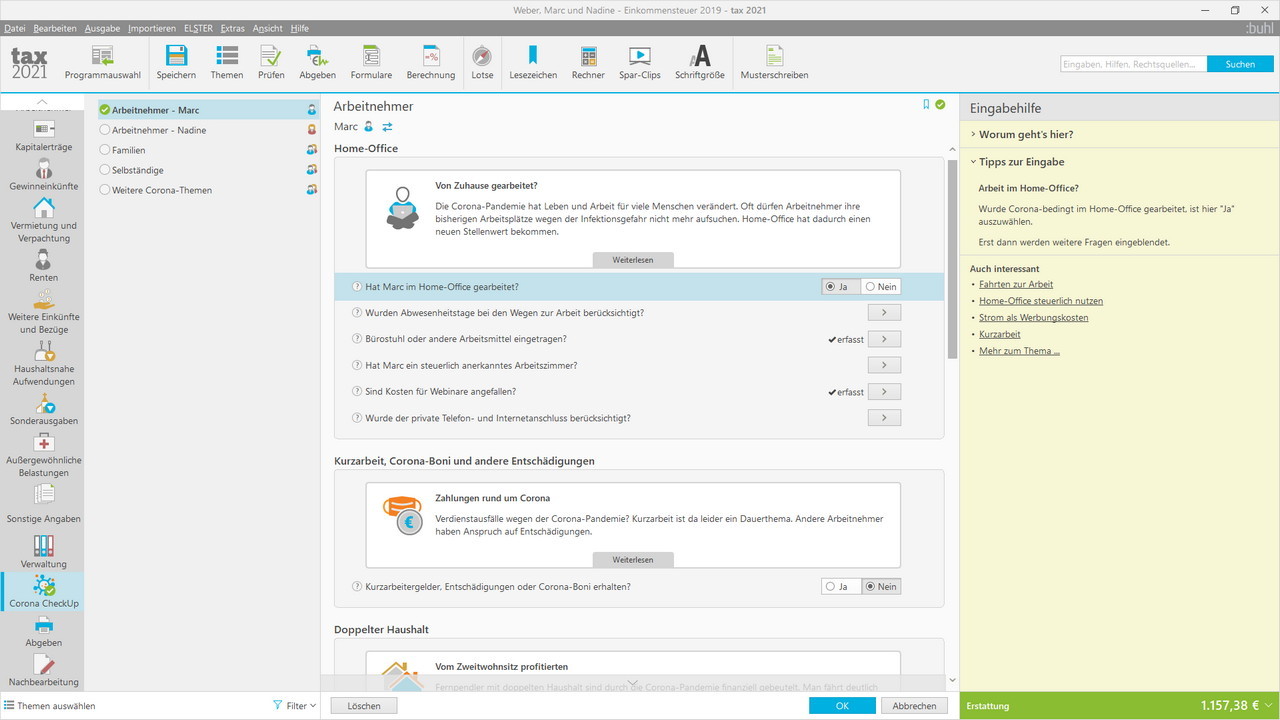Image resolution: width=1280 pixels, height=720 pixels.
Task: Click Weiterlesen in Home-Office box
Action: [633, 260]
